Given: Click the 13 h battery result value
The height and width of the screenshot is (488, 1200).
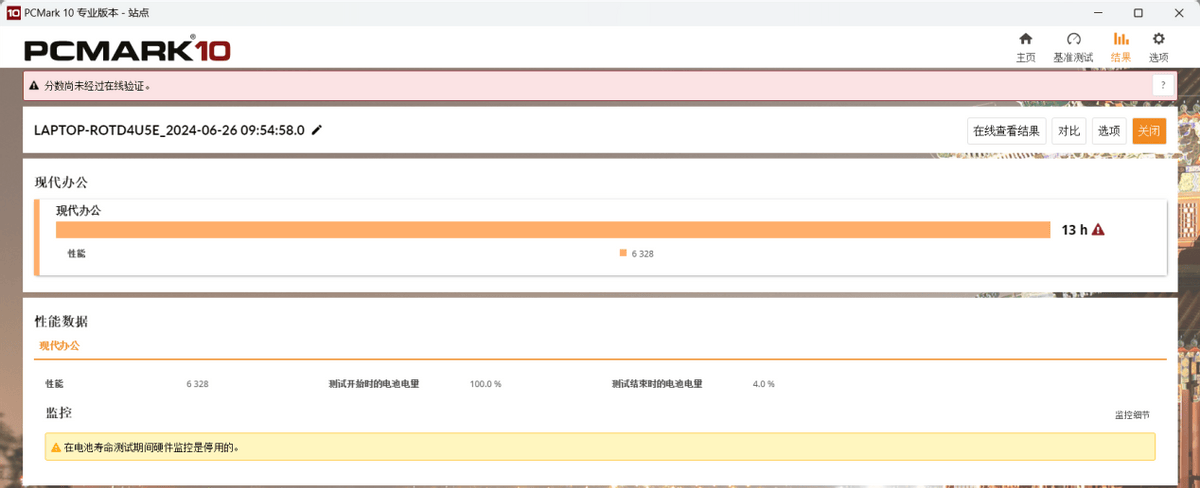Looking at the screenshot, I should 1074,230.
